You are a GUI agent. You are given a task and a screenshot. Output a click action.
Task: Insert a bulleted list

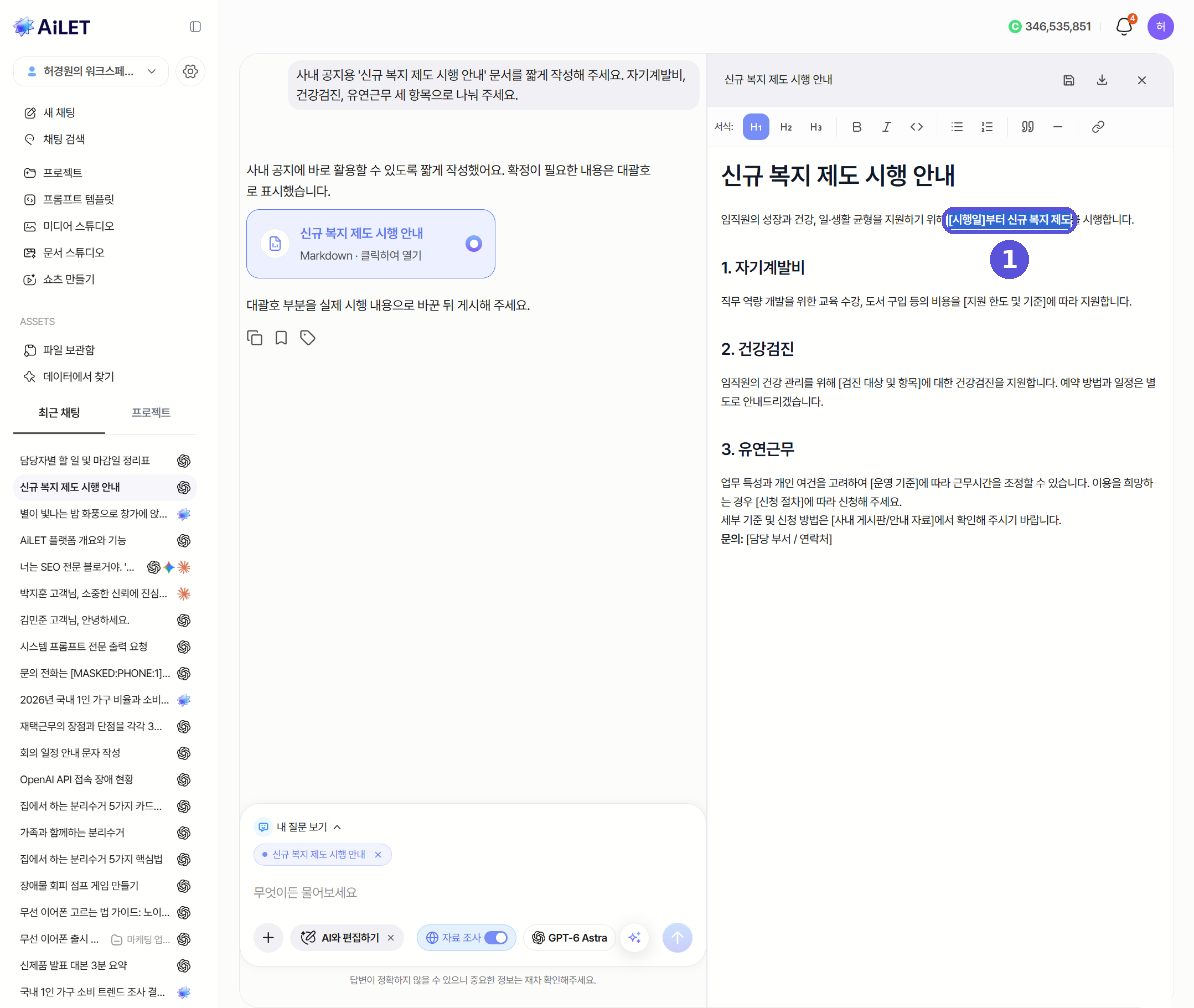coord(957,127)
